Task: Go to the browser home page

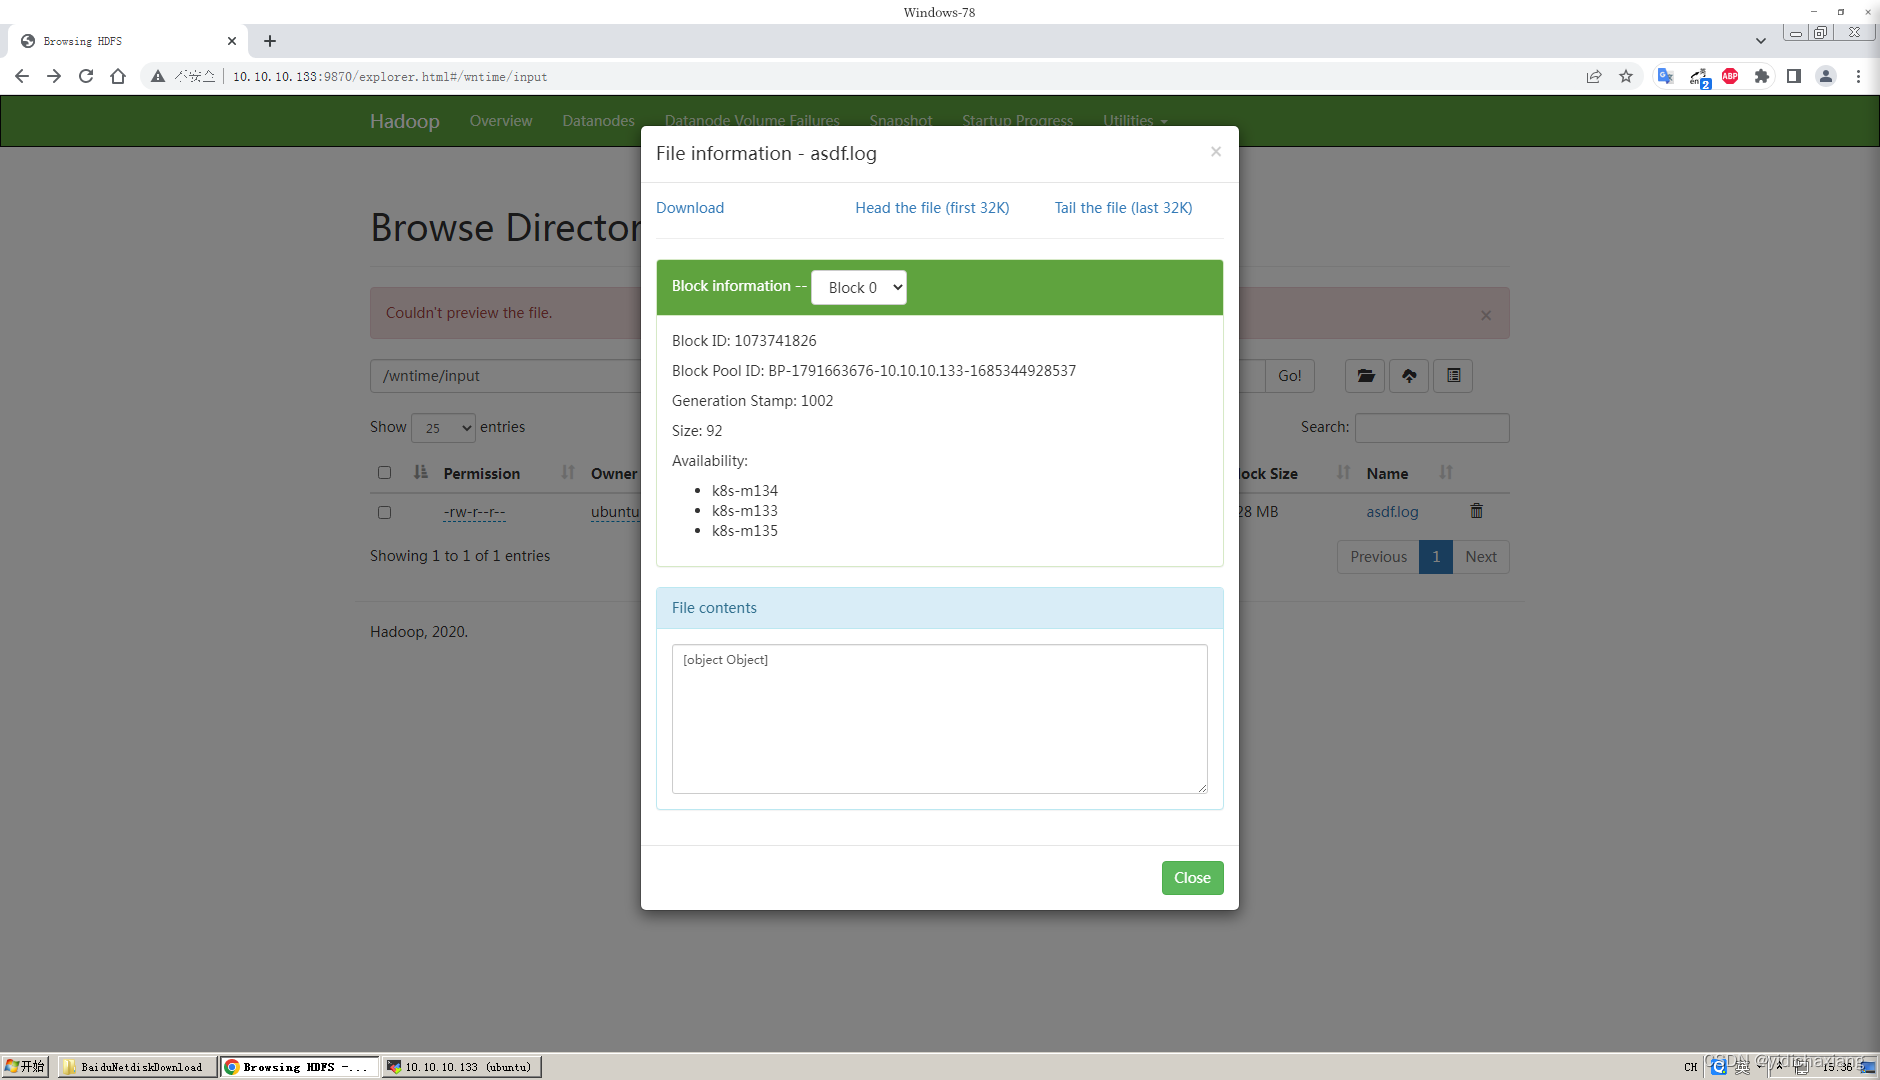Action: [118, 76]
